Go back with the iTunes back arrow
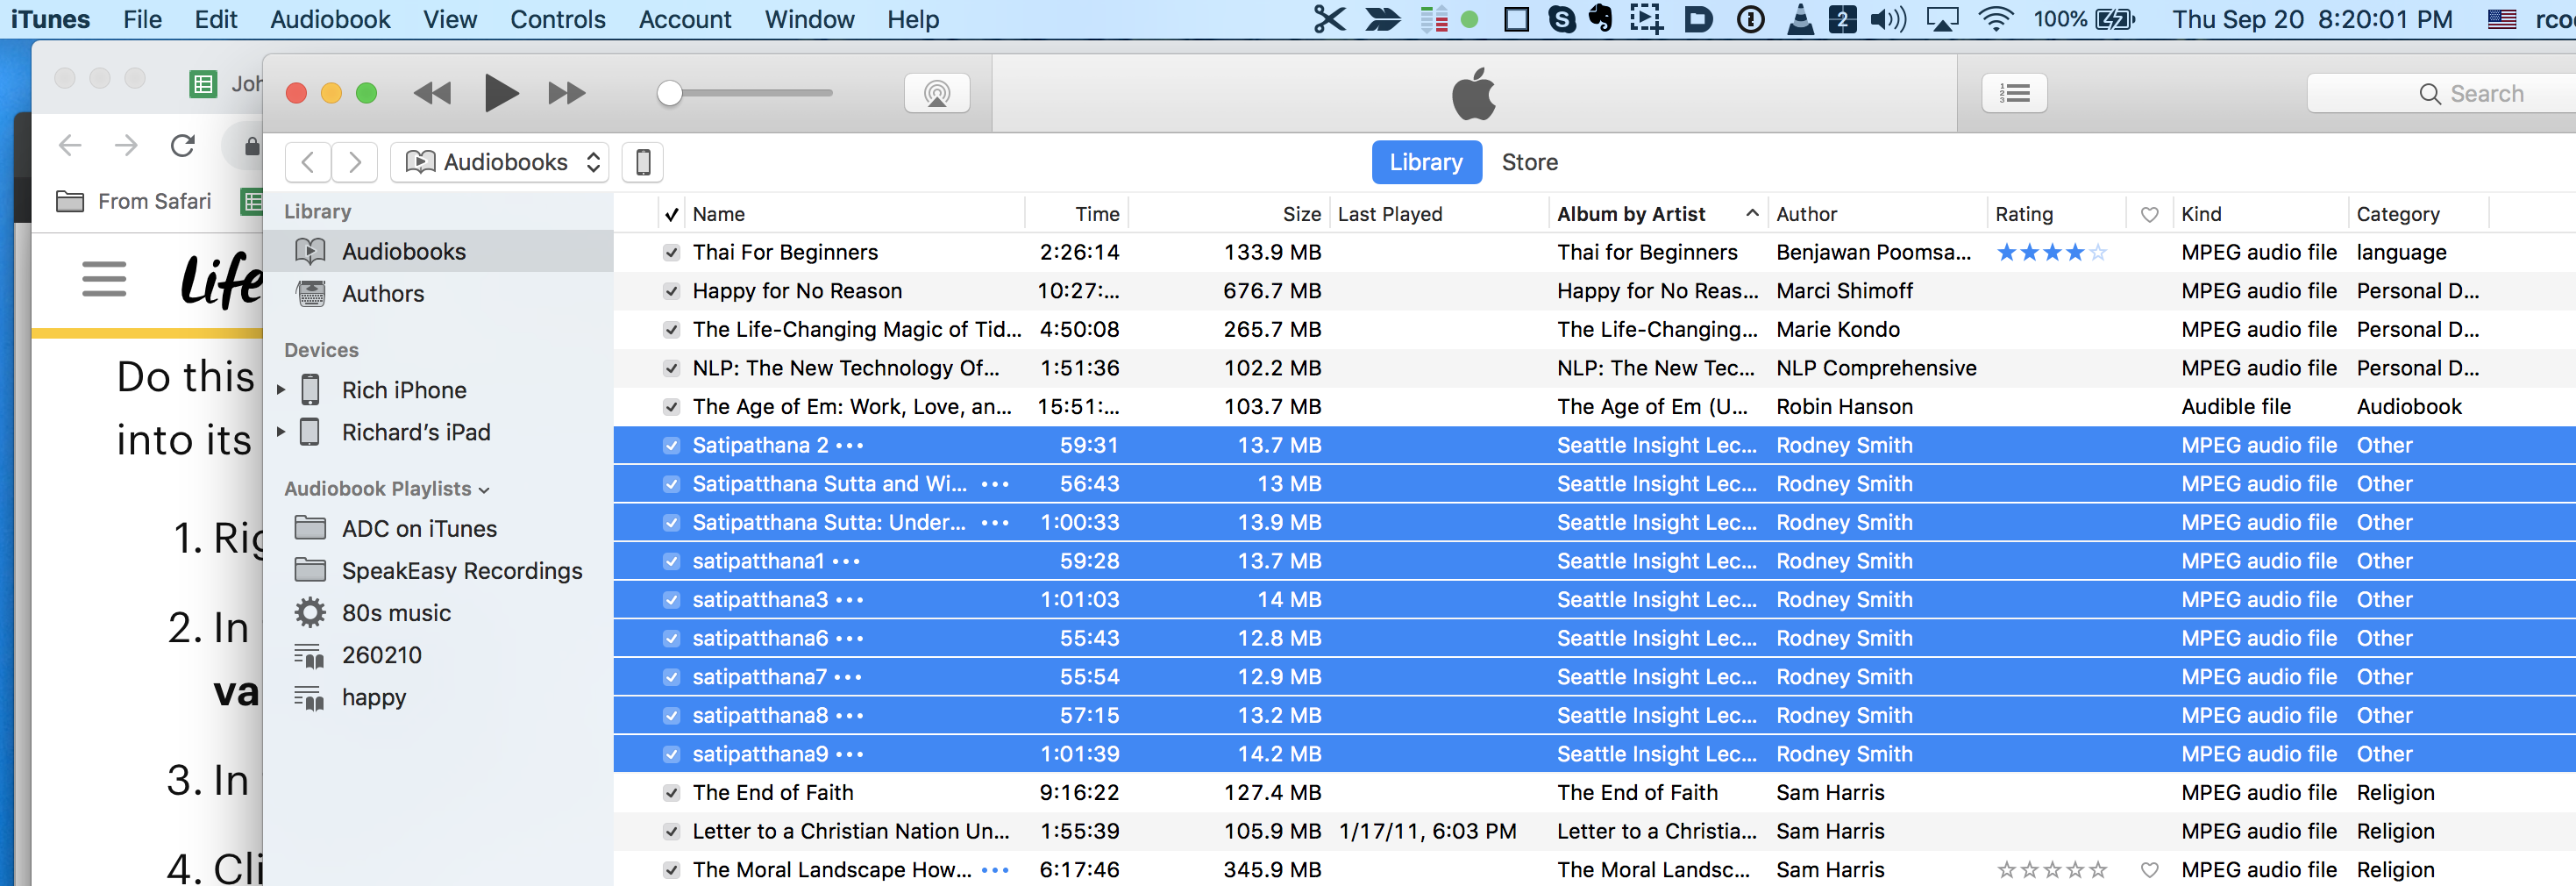Image resolution: width=2576 pixels, height=886 pixels. click(x=308, y=162)
